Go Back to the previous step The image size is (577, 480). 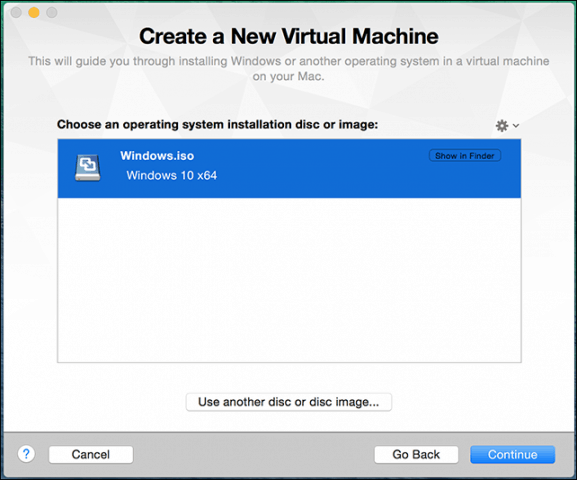click(x=416, y=455)
